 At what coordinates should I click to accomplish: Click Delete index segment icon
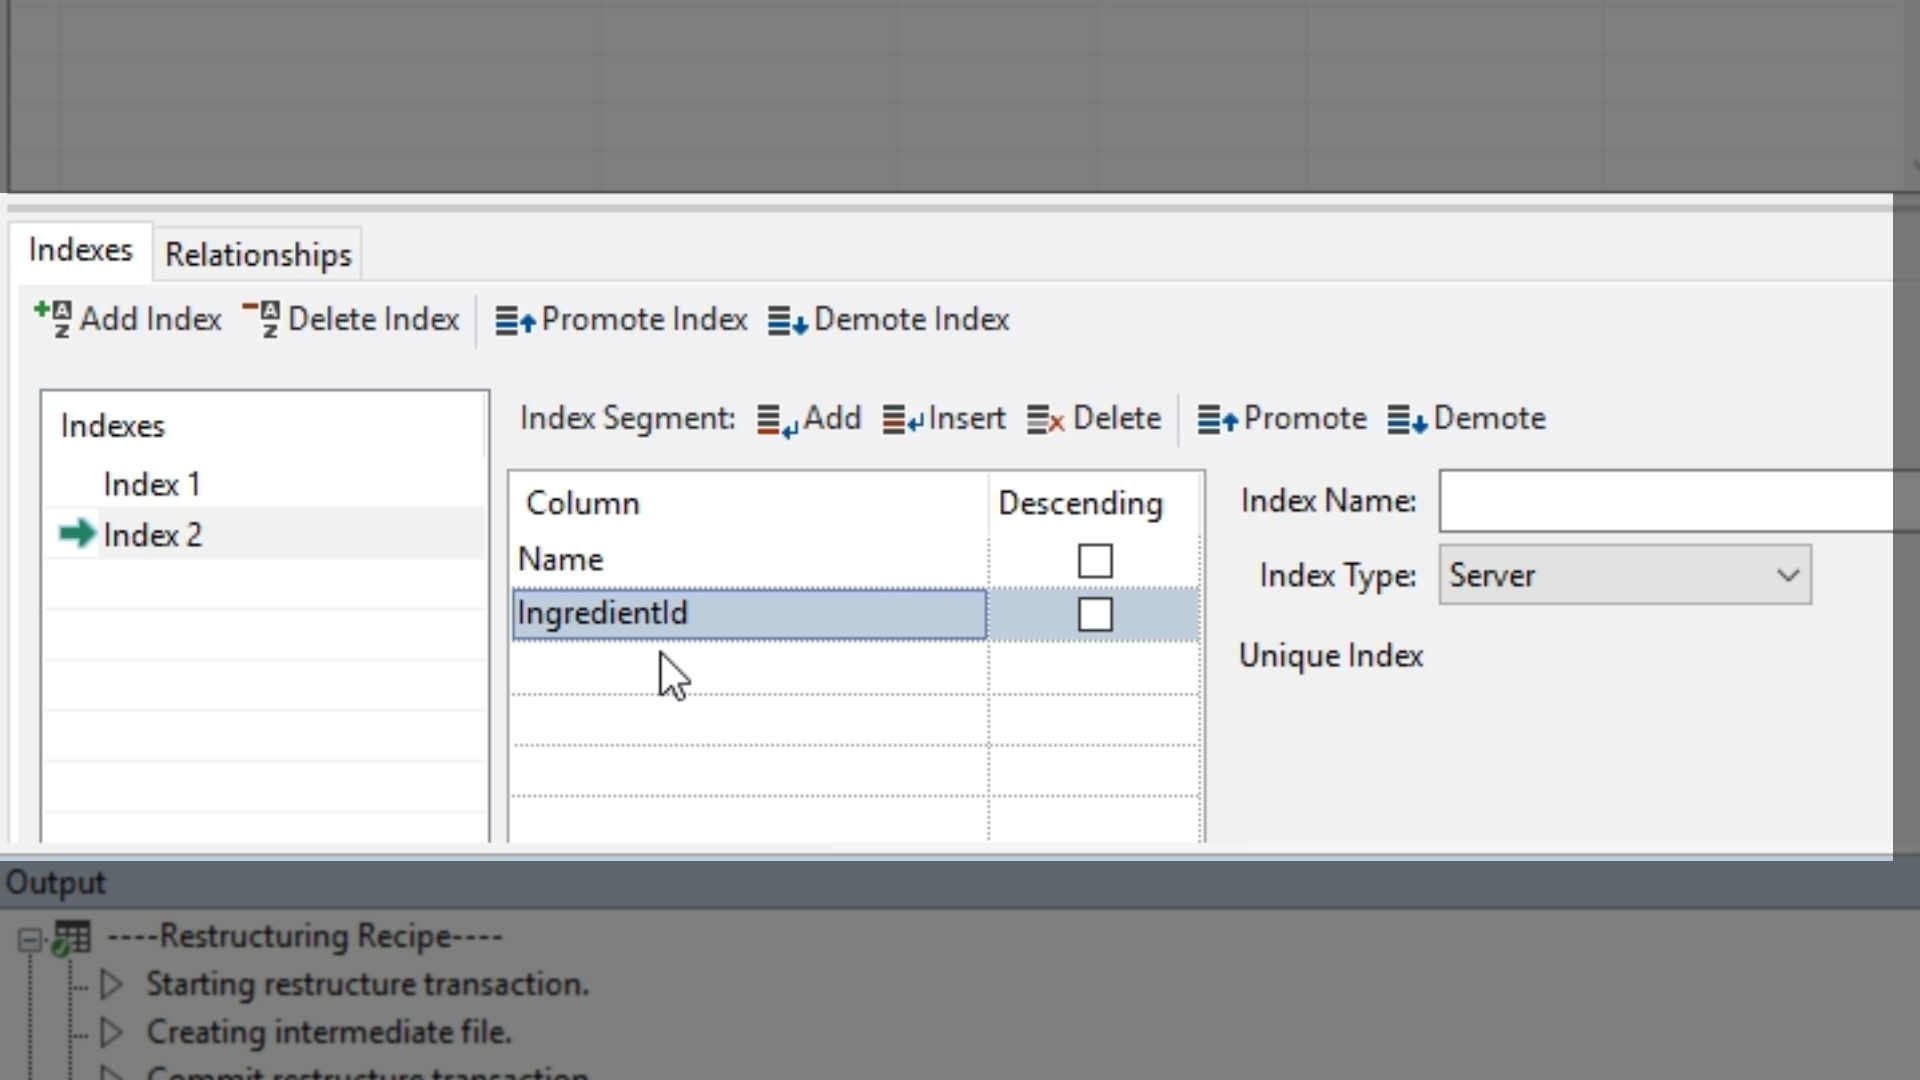pyautogui.click(x=1046, y=420)
